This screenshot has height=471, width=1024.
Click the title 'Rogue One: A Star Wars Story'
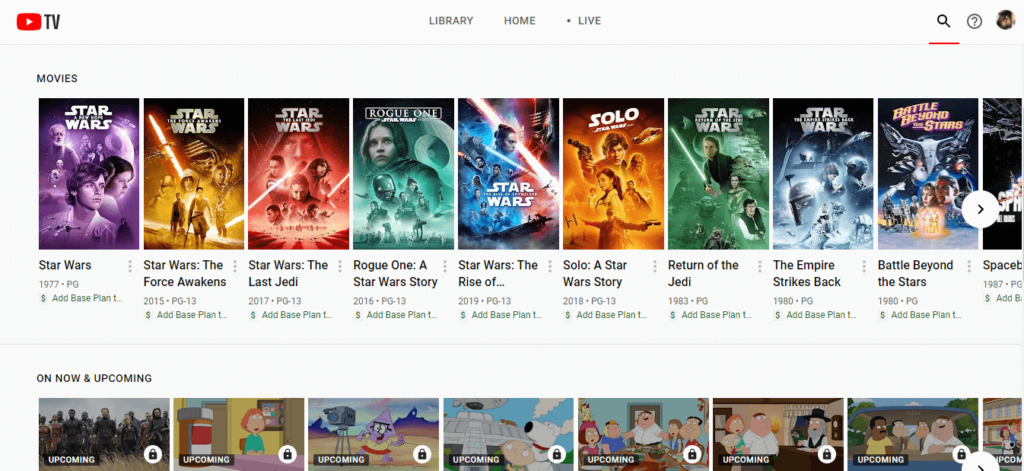[x=395, y=274]
